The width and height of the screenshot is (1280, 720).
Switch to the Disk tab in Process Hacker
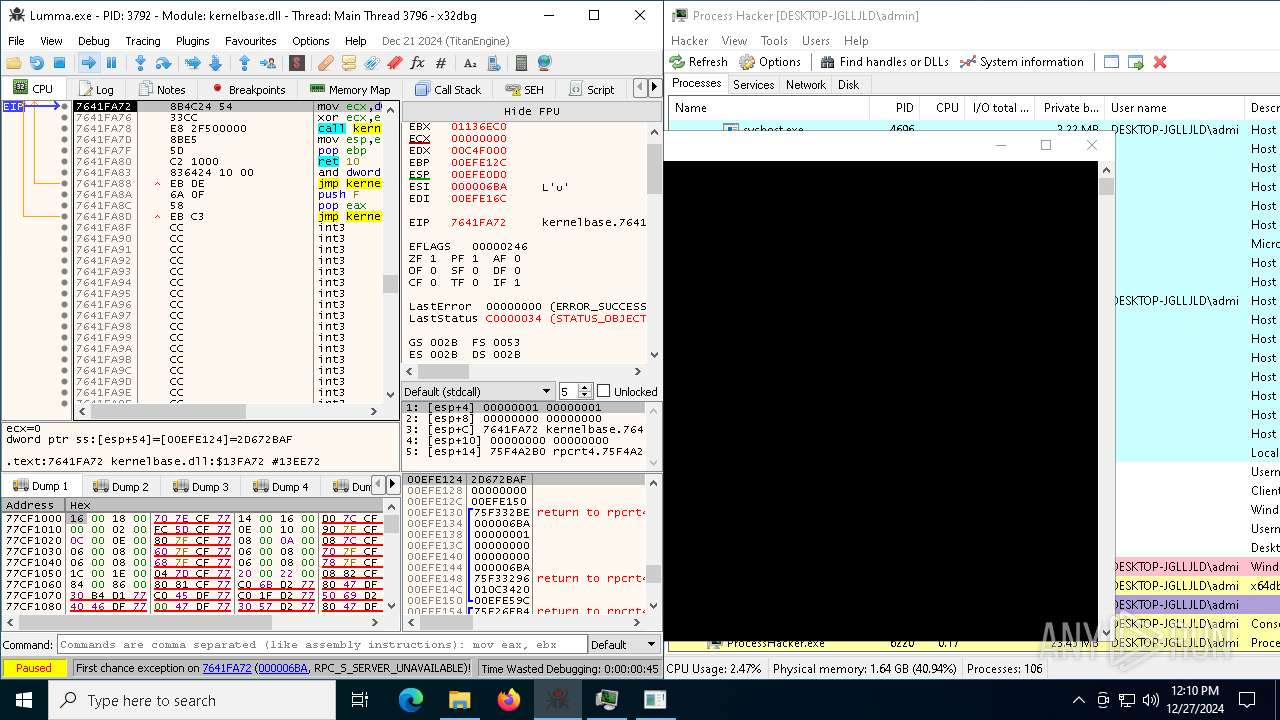point(849,85)
